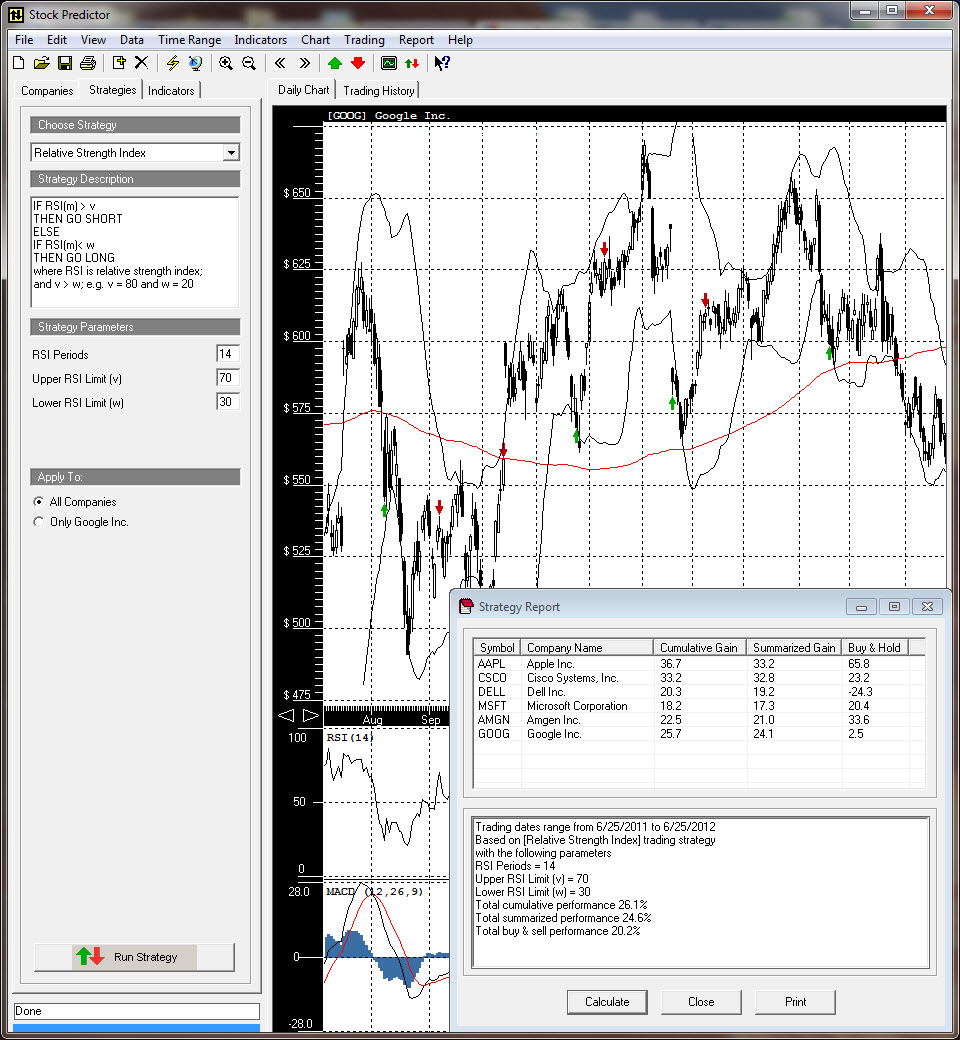Click the Cumulative Gain column header

[x=699, y=647]
